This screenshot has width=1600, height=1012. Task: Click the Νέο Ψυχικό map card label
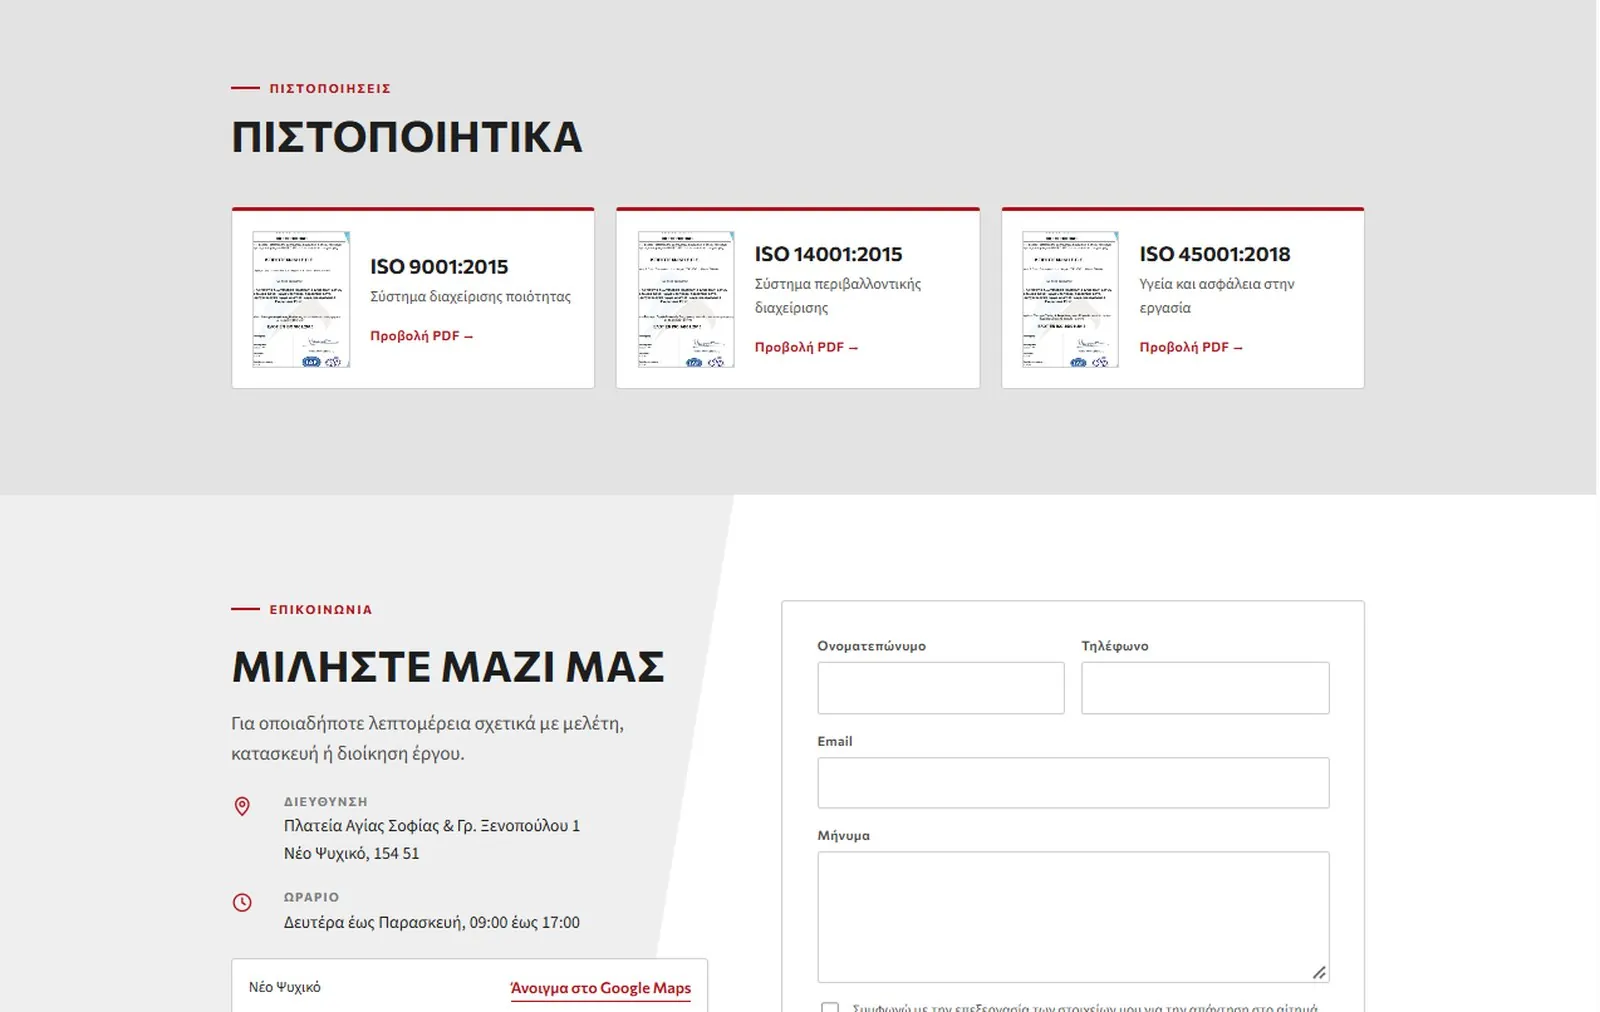tap(285, 987)
